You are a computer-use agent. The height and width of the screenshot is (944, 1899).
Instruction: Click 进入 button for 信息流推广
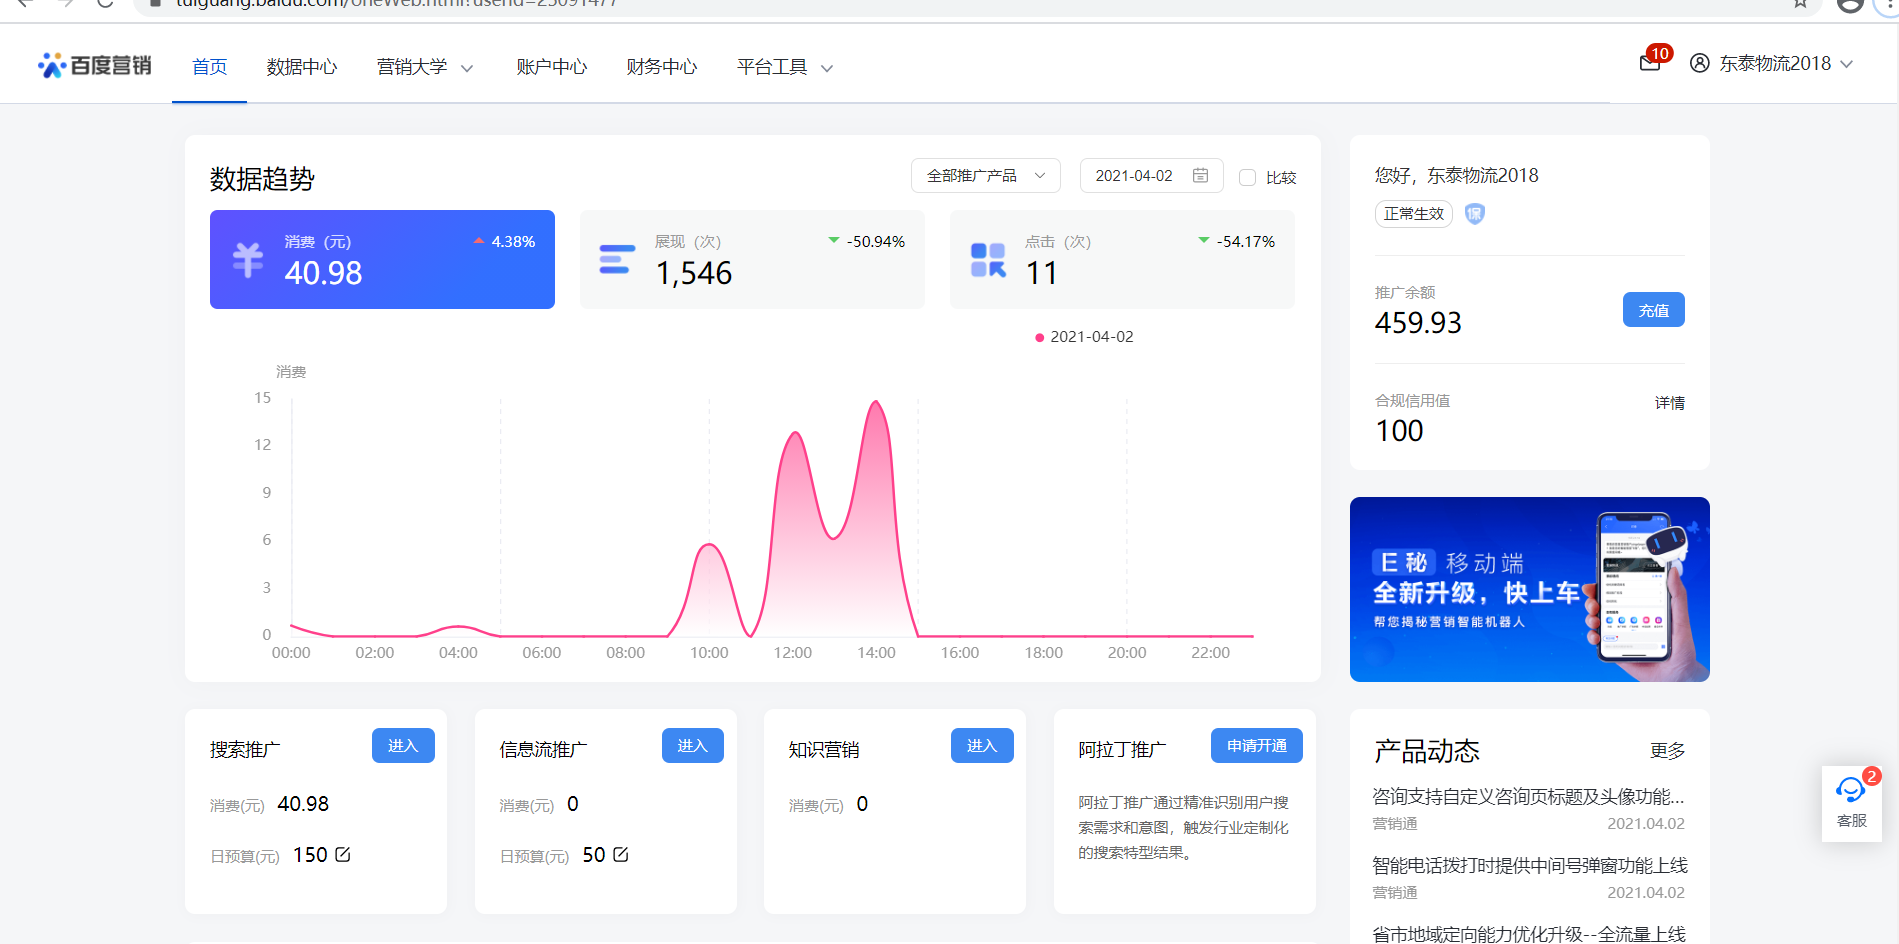692,745
